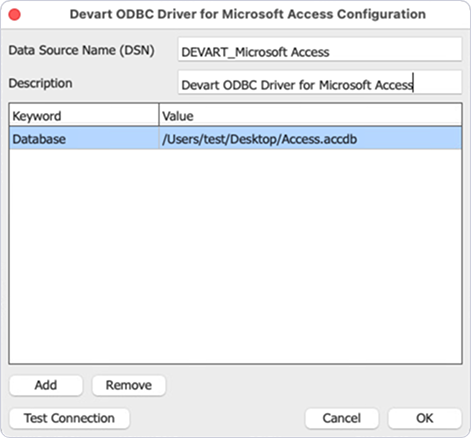Click the Cancel button

342,418
